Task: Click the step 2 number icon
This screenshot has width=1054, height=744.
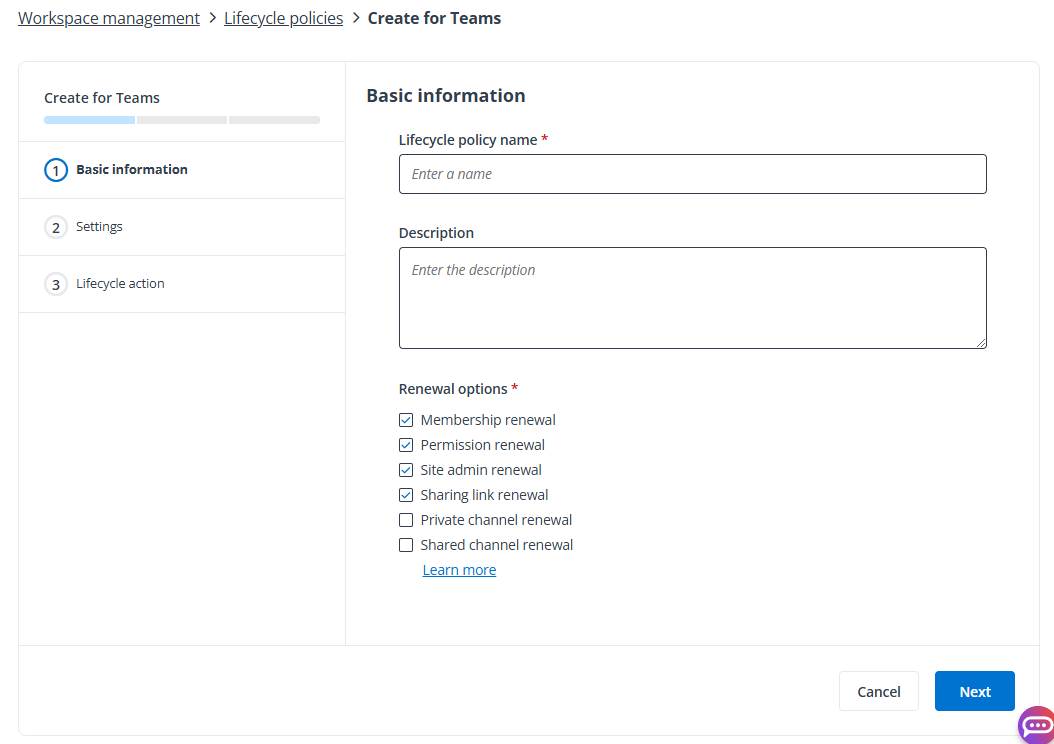Action: [x=56, y=227]
